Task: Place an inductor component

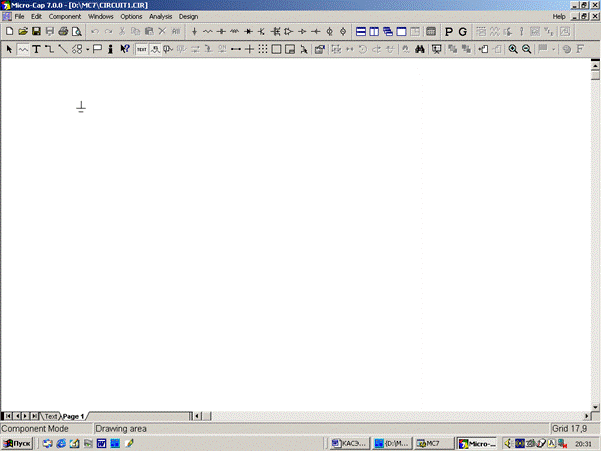Action: pos(235,31)
